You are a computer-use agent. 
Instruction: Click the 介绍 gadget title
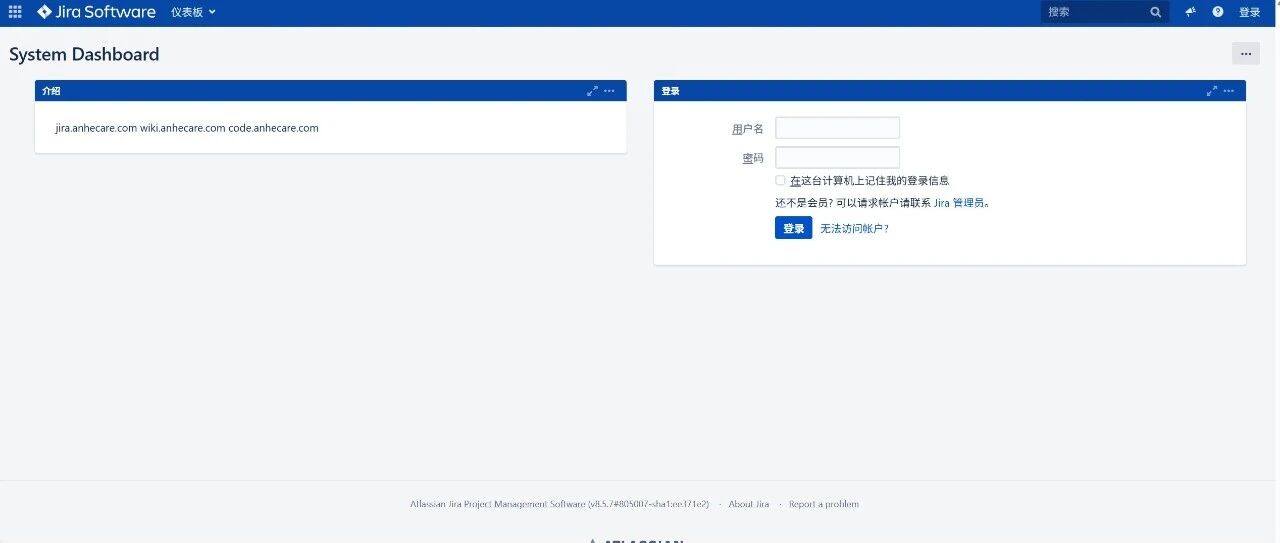point(51,91)
